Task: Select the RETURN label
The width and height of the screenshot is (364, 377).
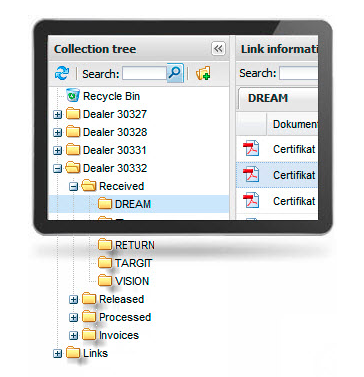Action: (135, 245)
